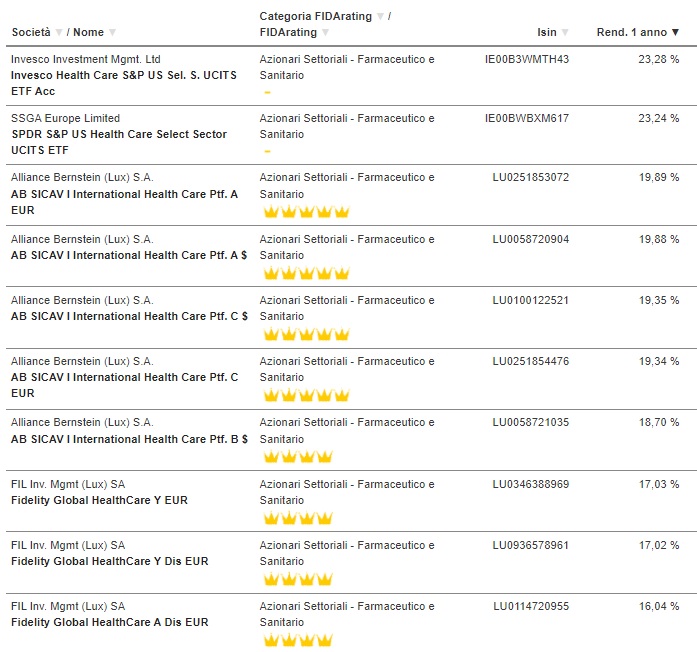Click SSGA Europe Limited company name
The width and height of the screenshot is (697, 652).
pyautogui.click(x=65, y=118)
